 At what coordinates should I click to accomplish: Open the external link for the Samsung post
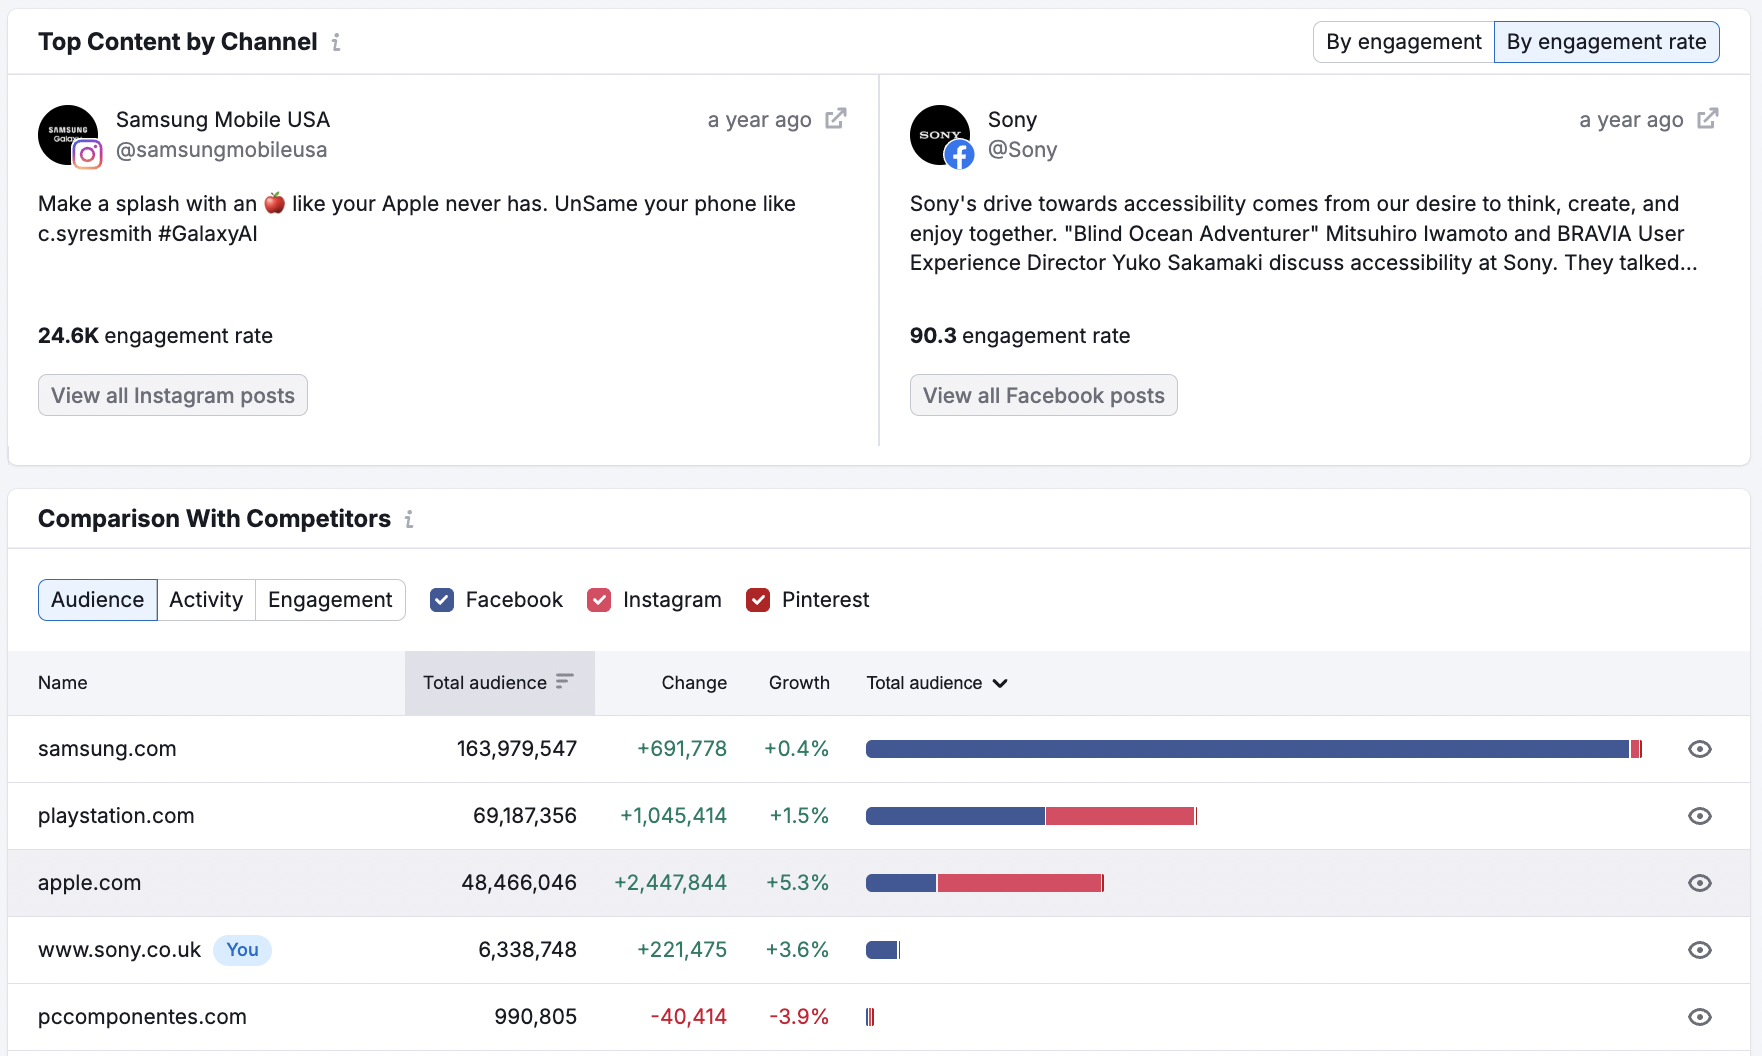(x=836, y=118)
